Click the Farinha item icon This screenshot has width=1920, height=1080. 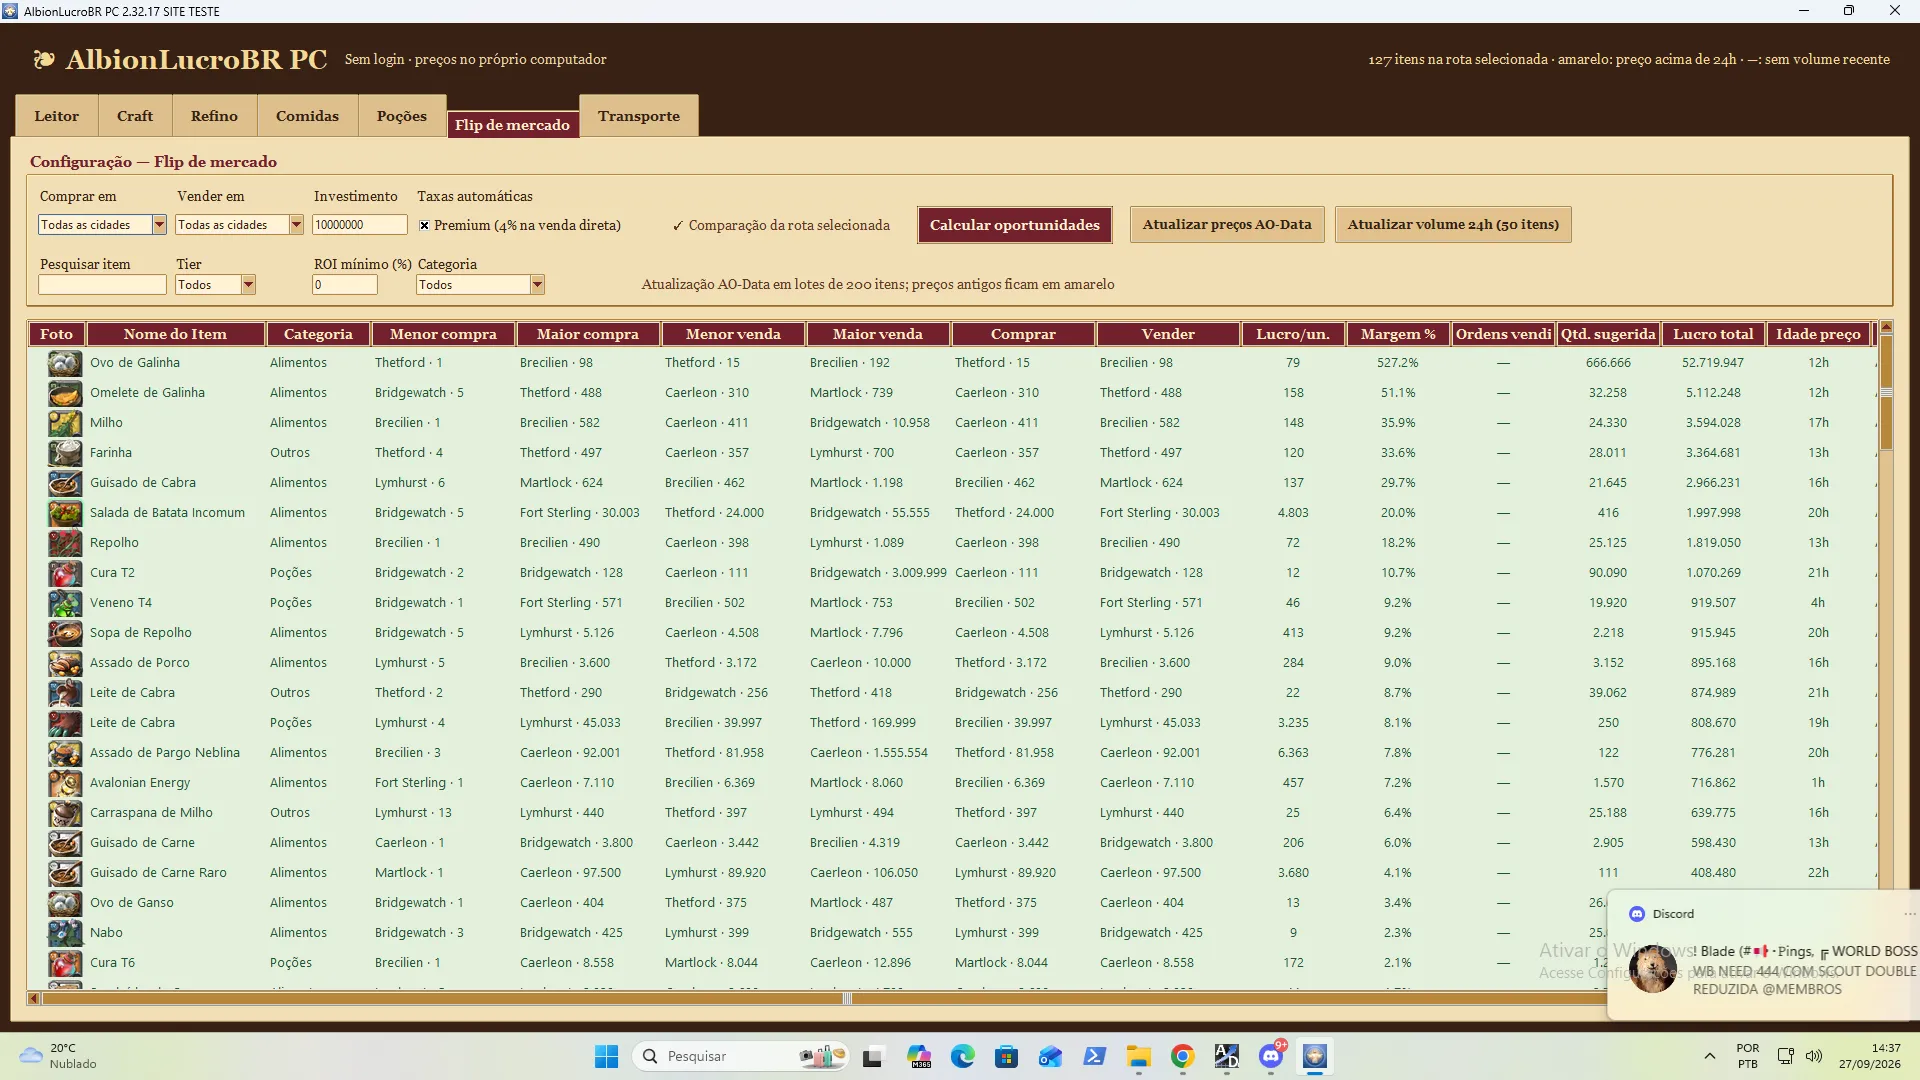pos(65,453)
